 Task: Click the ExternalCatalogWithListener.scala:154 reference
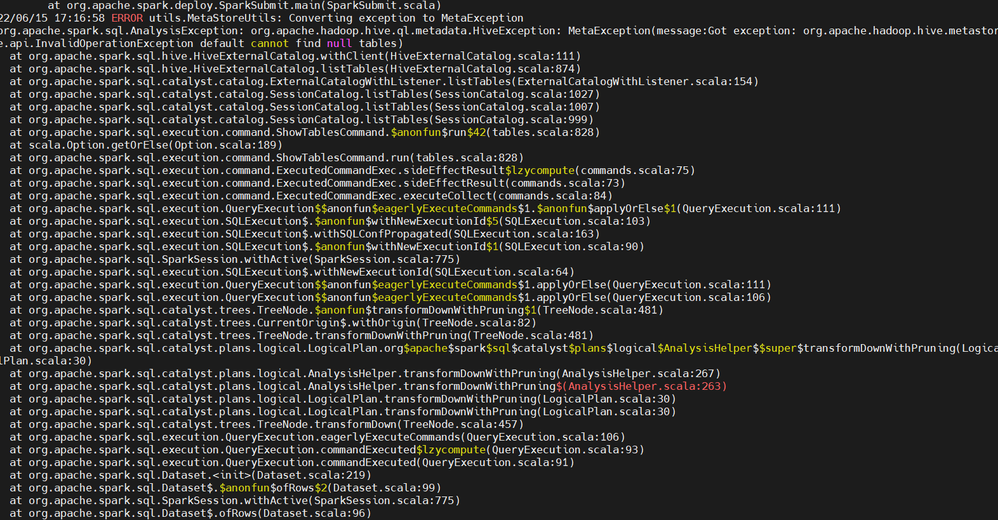pos(635,81)
